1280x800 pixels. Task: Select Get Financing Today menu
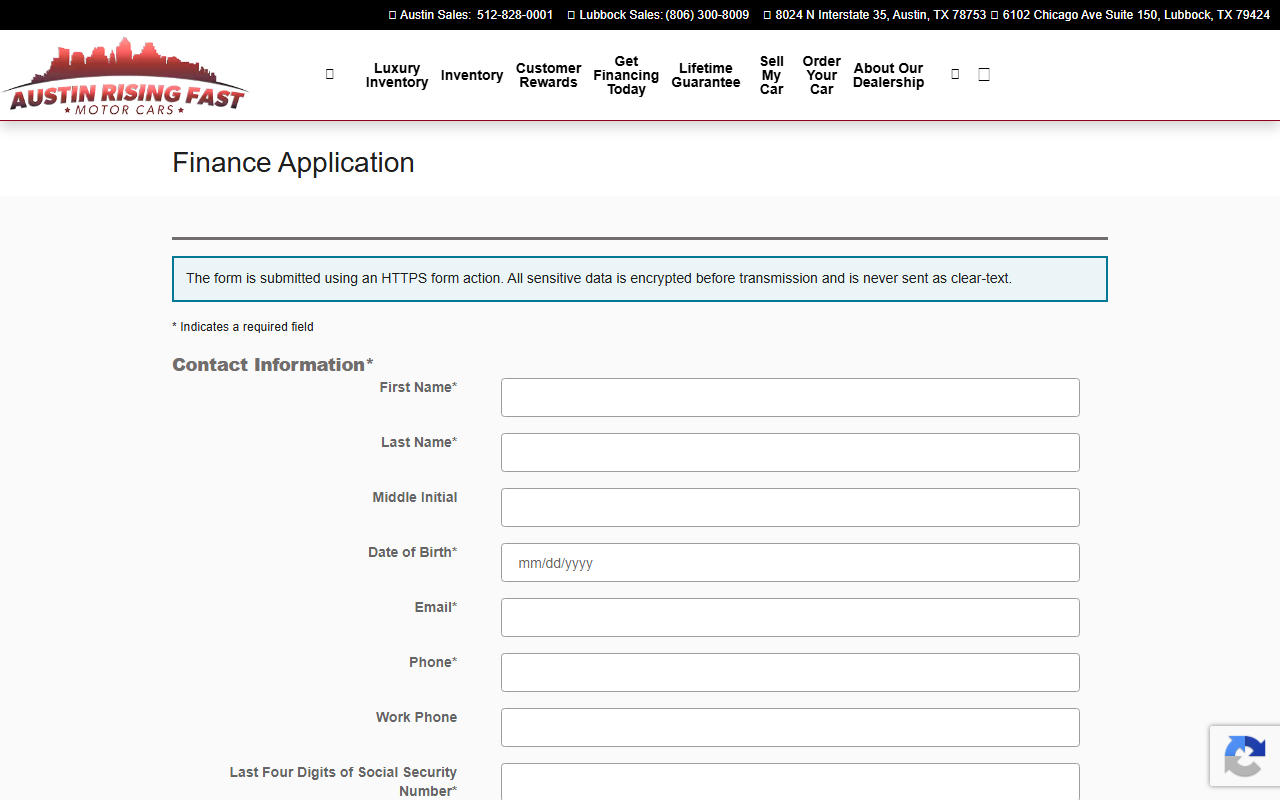pos(626,75)
